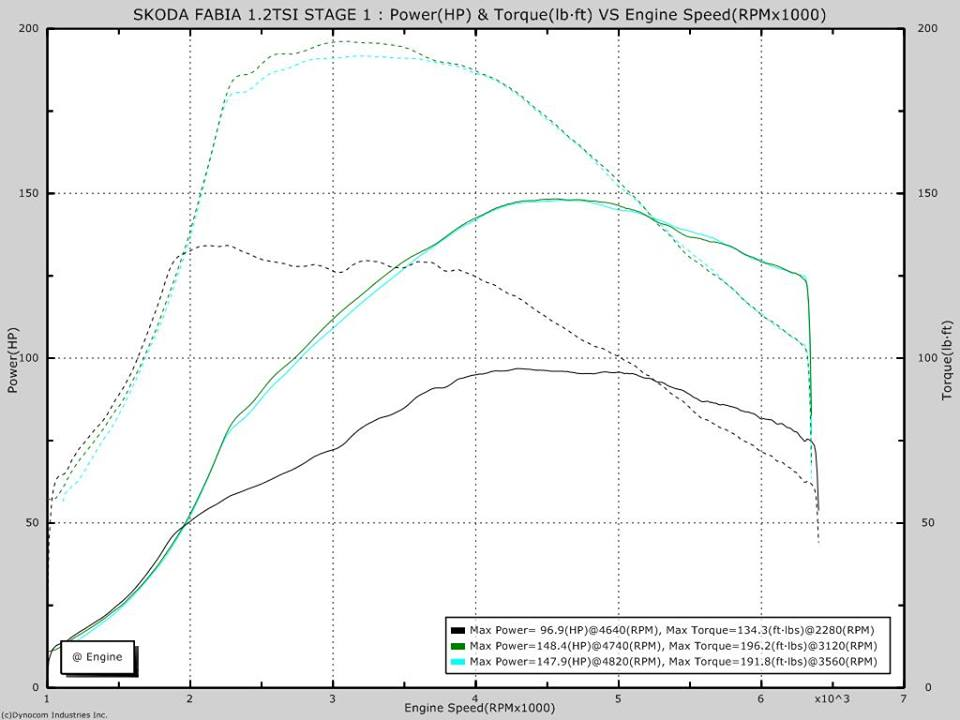Screen dimensions: 960x720
Task: Select legend line 'Max Power=147.9(HP)@4820(RPM)'
Action: tap(673, 662)
